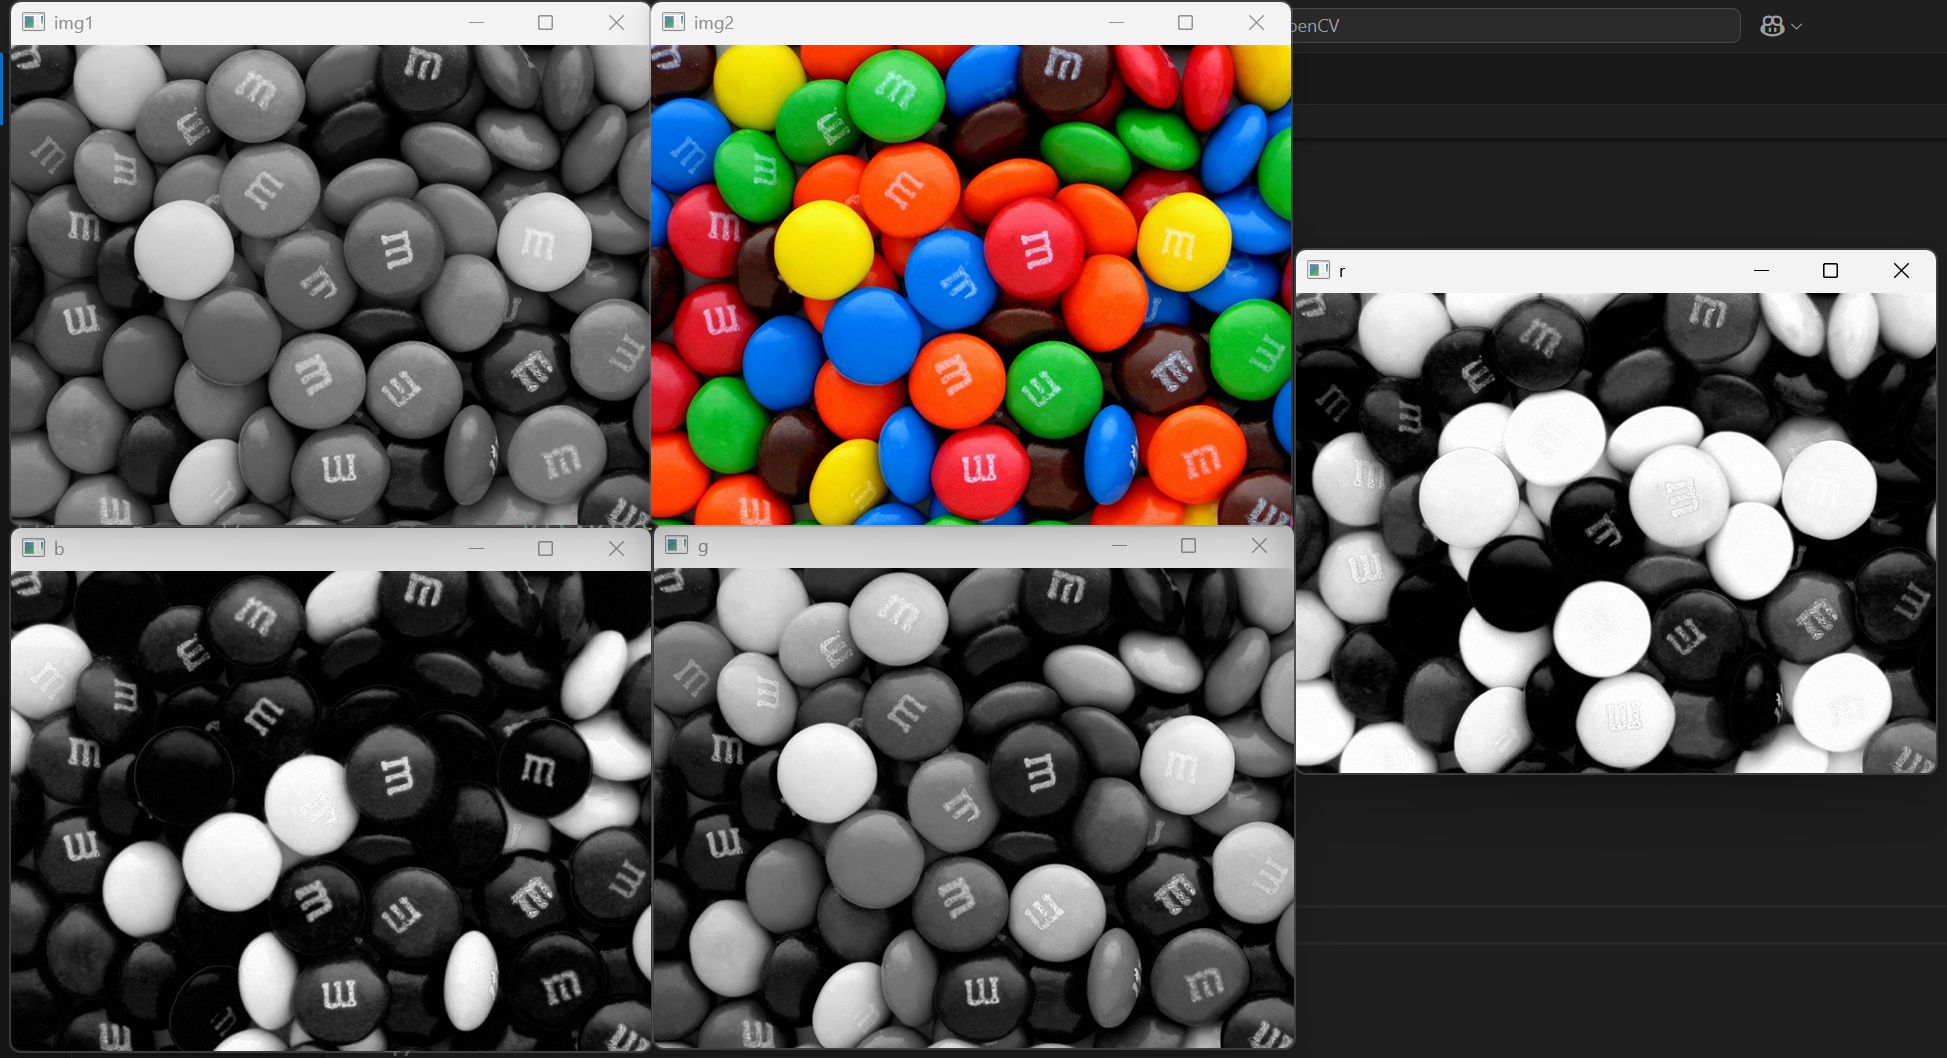Maximize the g channel window

pos(1188,545)
